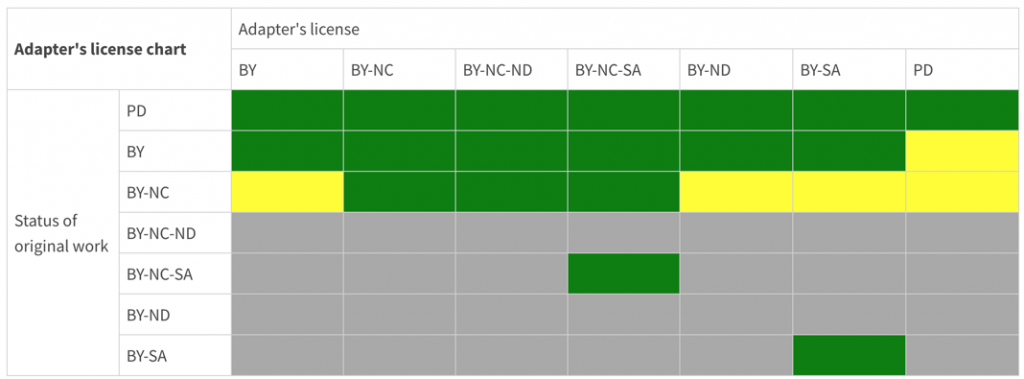
Task: Click the "Status of original work" cell
Action: pyautogui.click(x=63, y=233)
